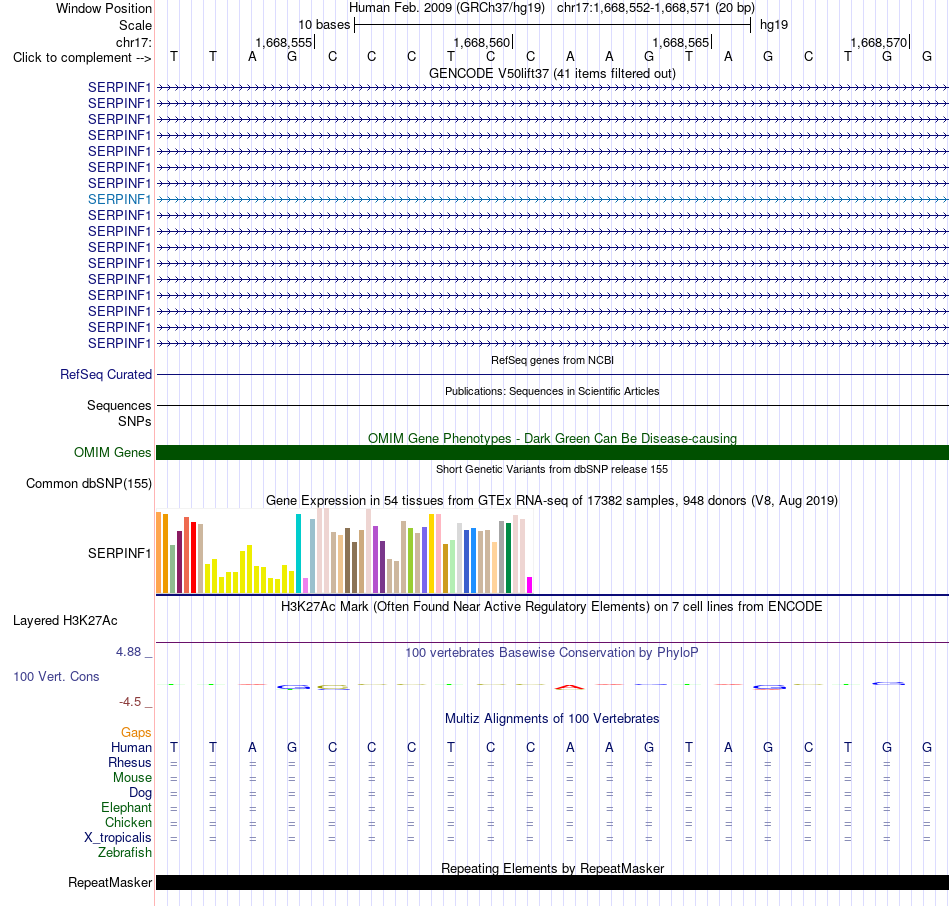This screenshot has width=950, height=906.
Task: Select the 'Scale' track label
Action: [x=135, y=25]
